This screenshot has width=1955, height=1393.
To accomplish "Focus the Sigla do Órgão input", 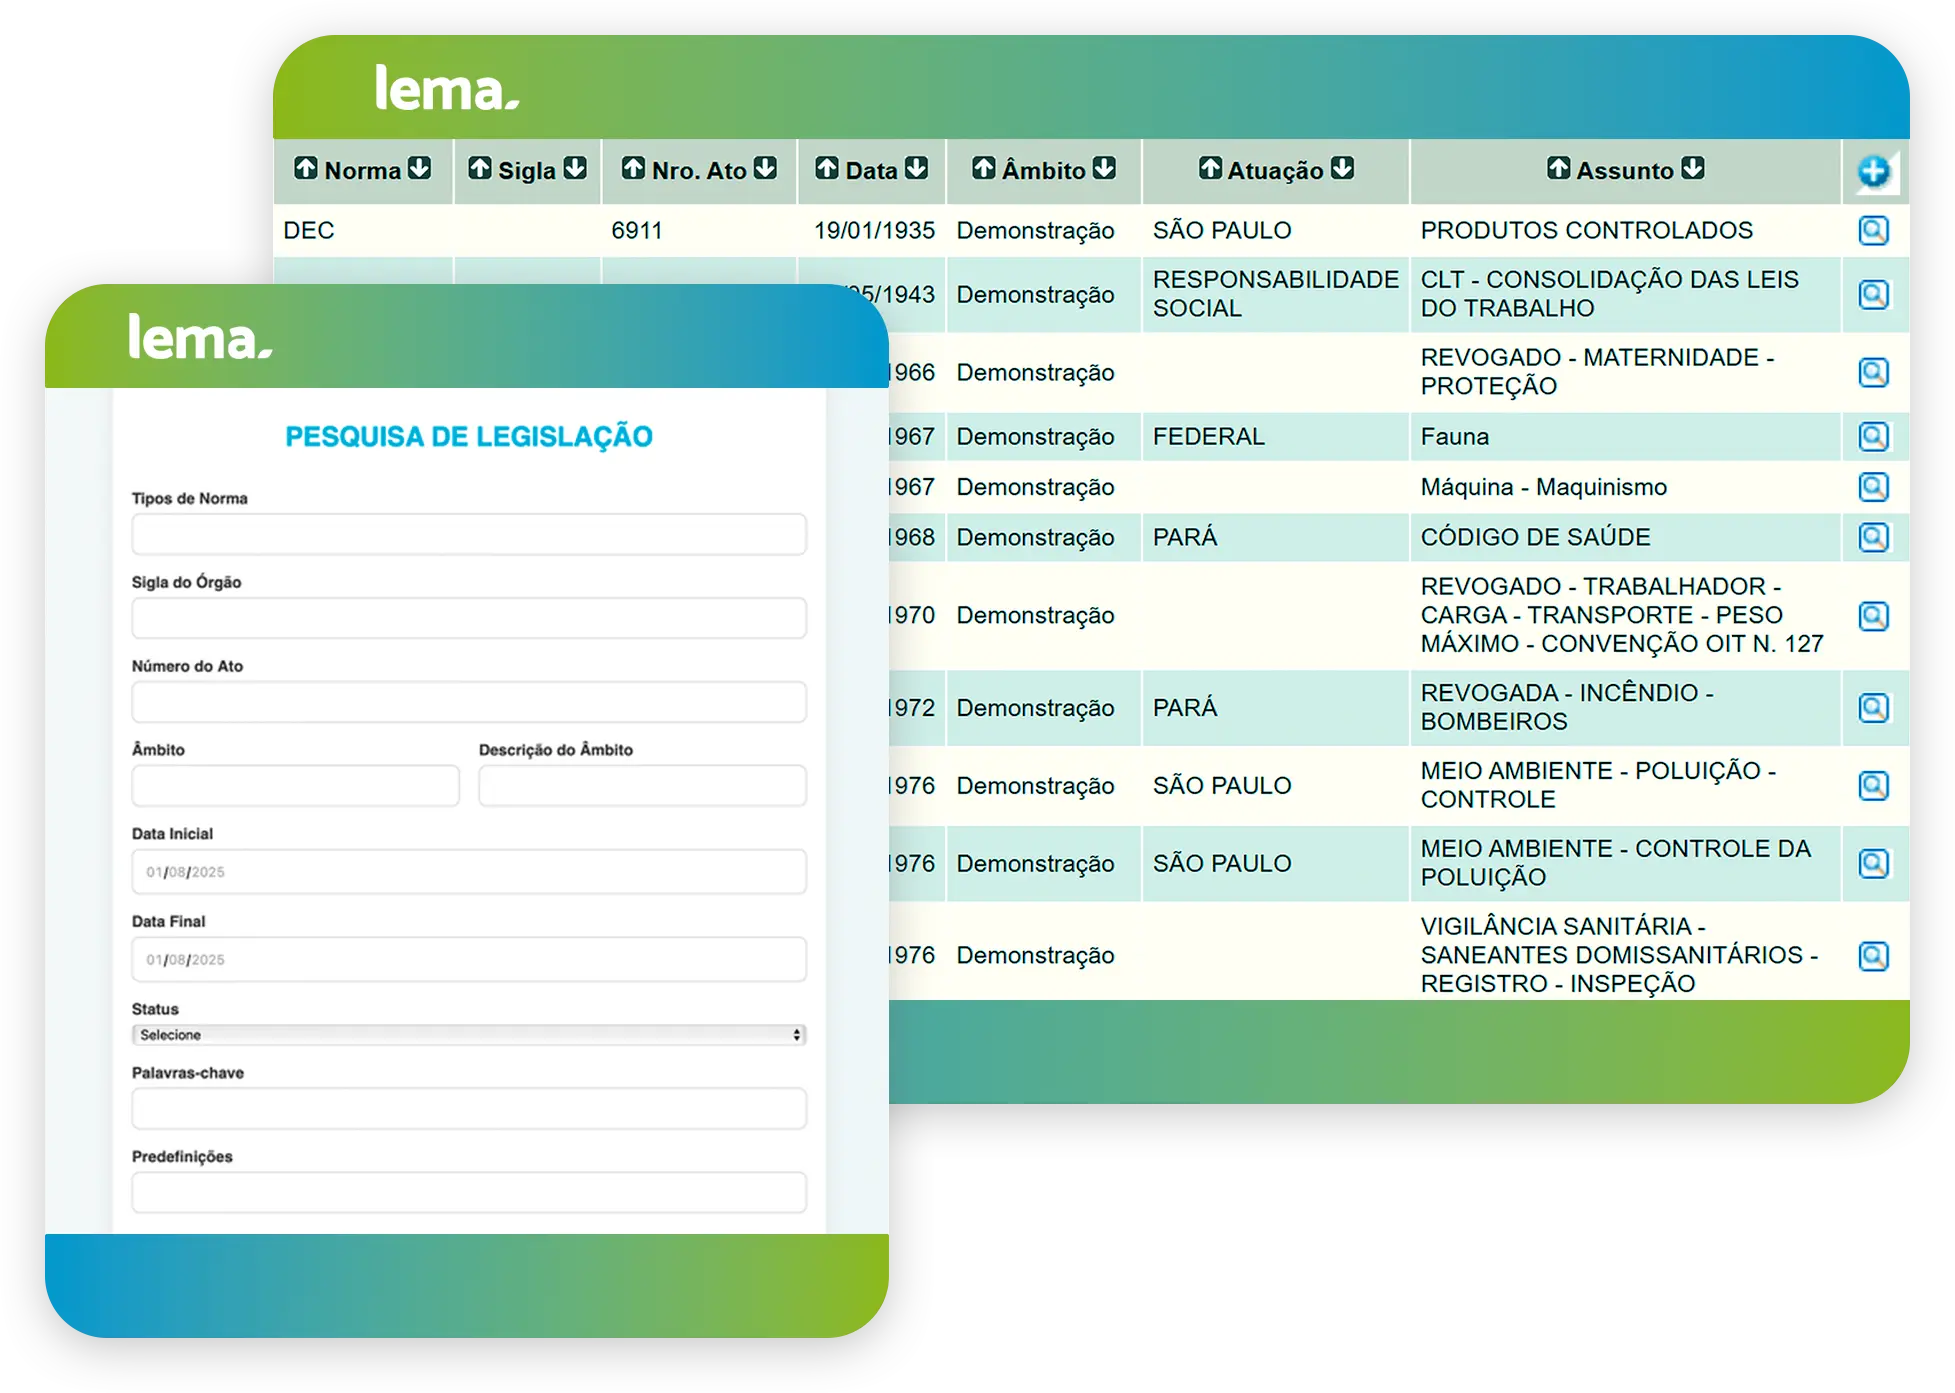I will [x=468, y=619].
